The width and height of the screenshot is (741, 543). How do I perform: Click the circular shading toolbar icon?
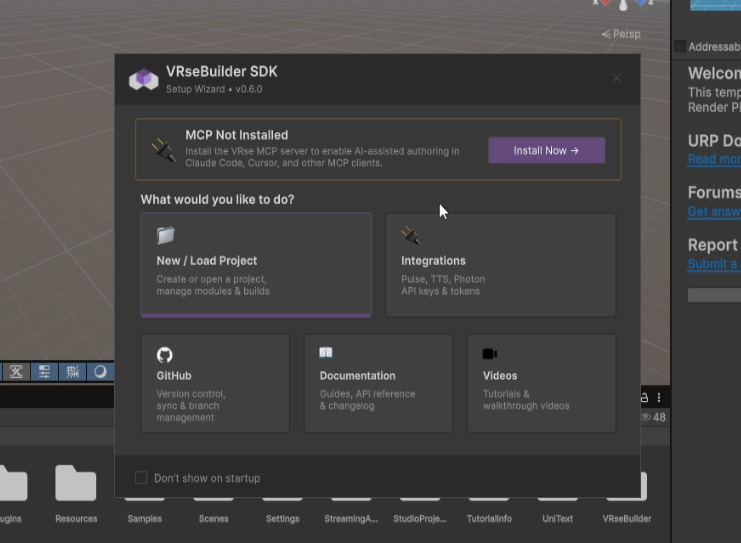[x=100, y=371]
